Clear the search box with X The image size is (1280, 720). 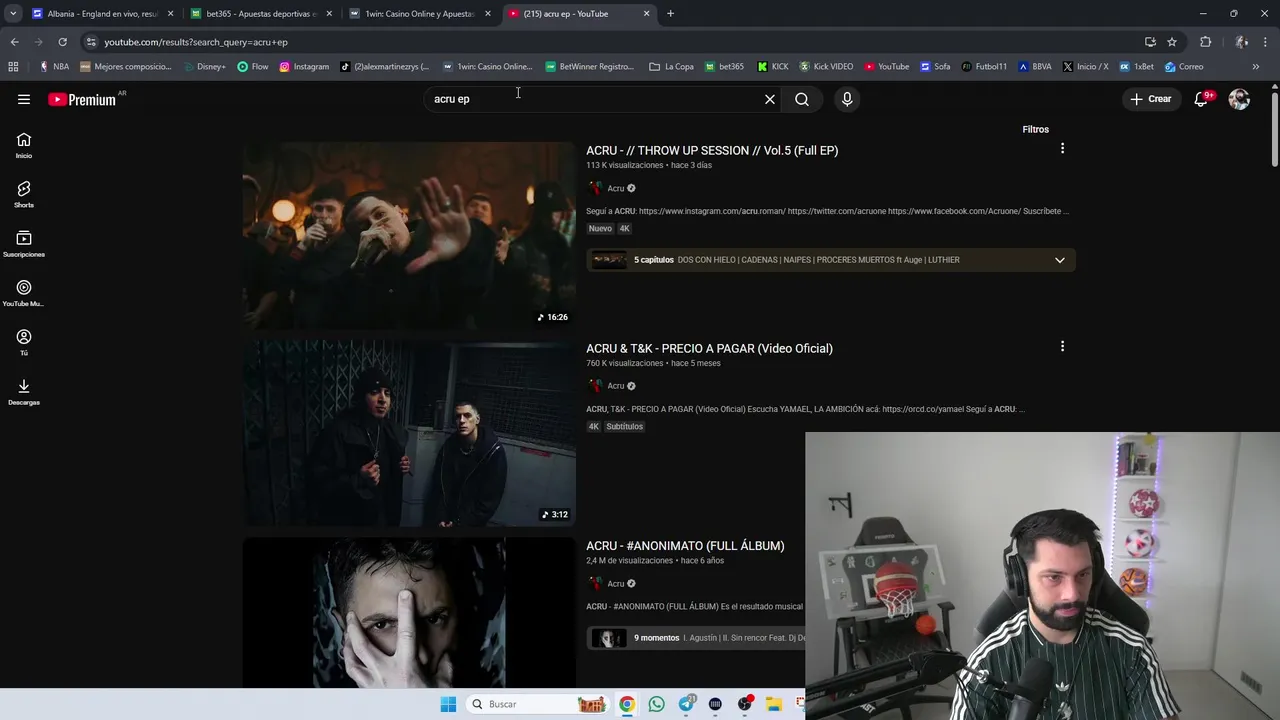click(770, 99)
